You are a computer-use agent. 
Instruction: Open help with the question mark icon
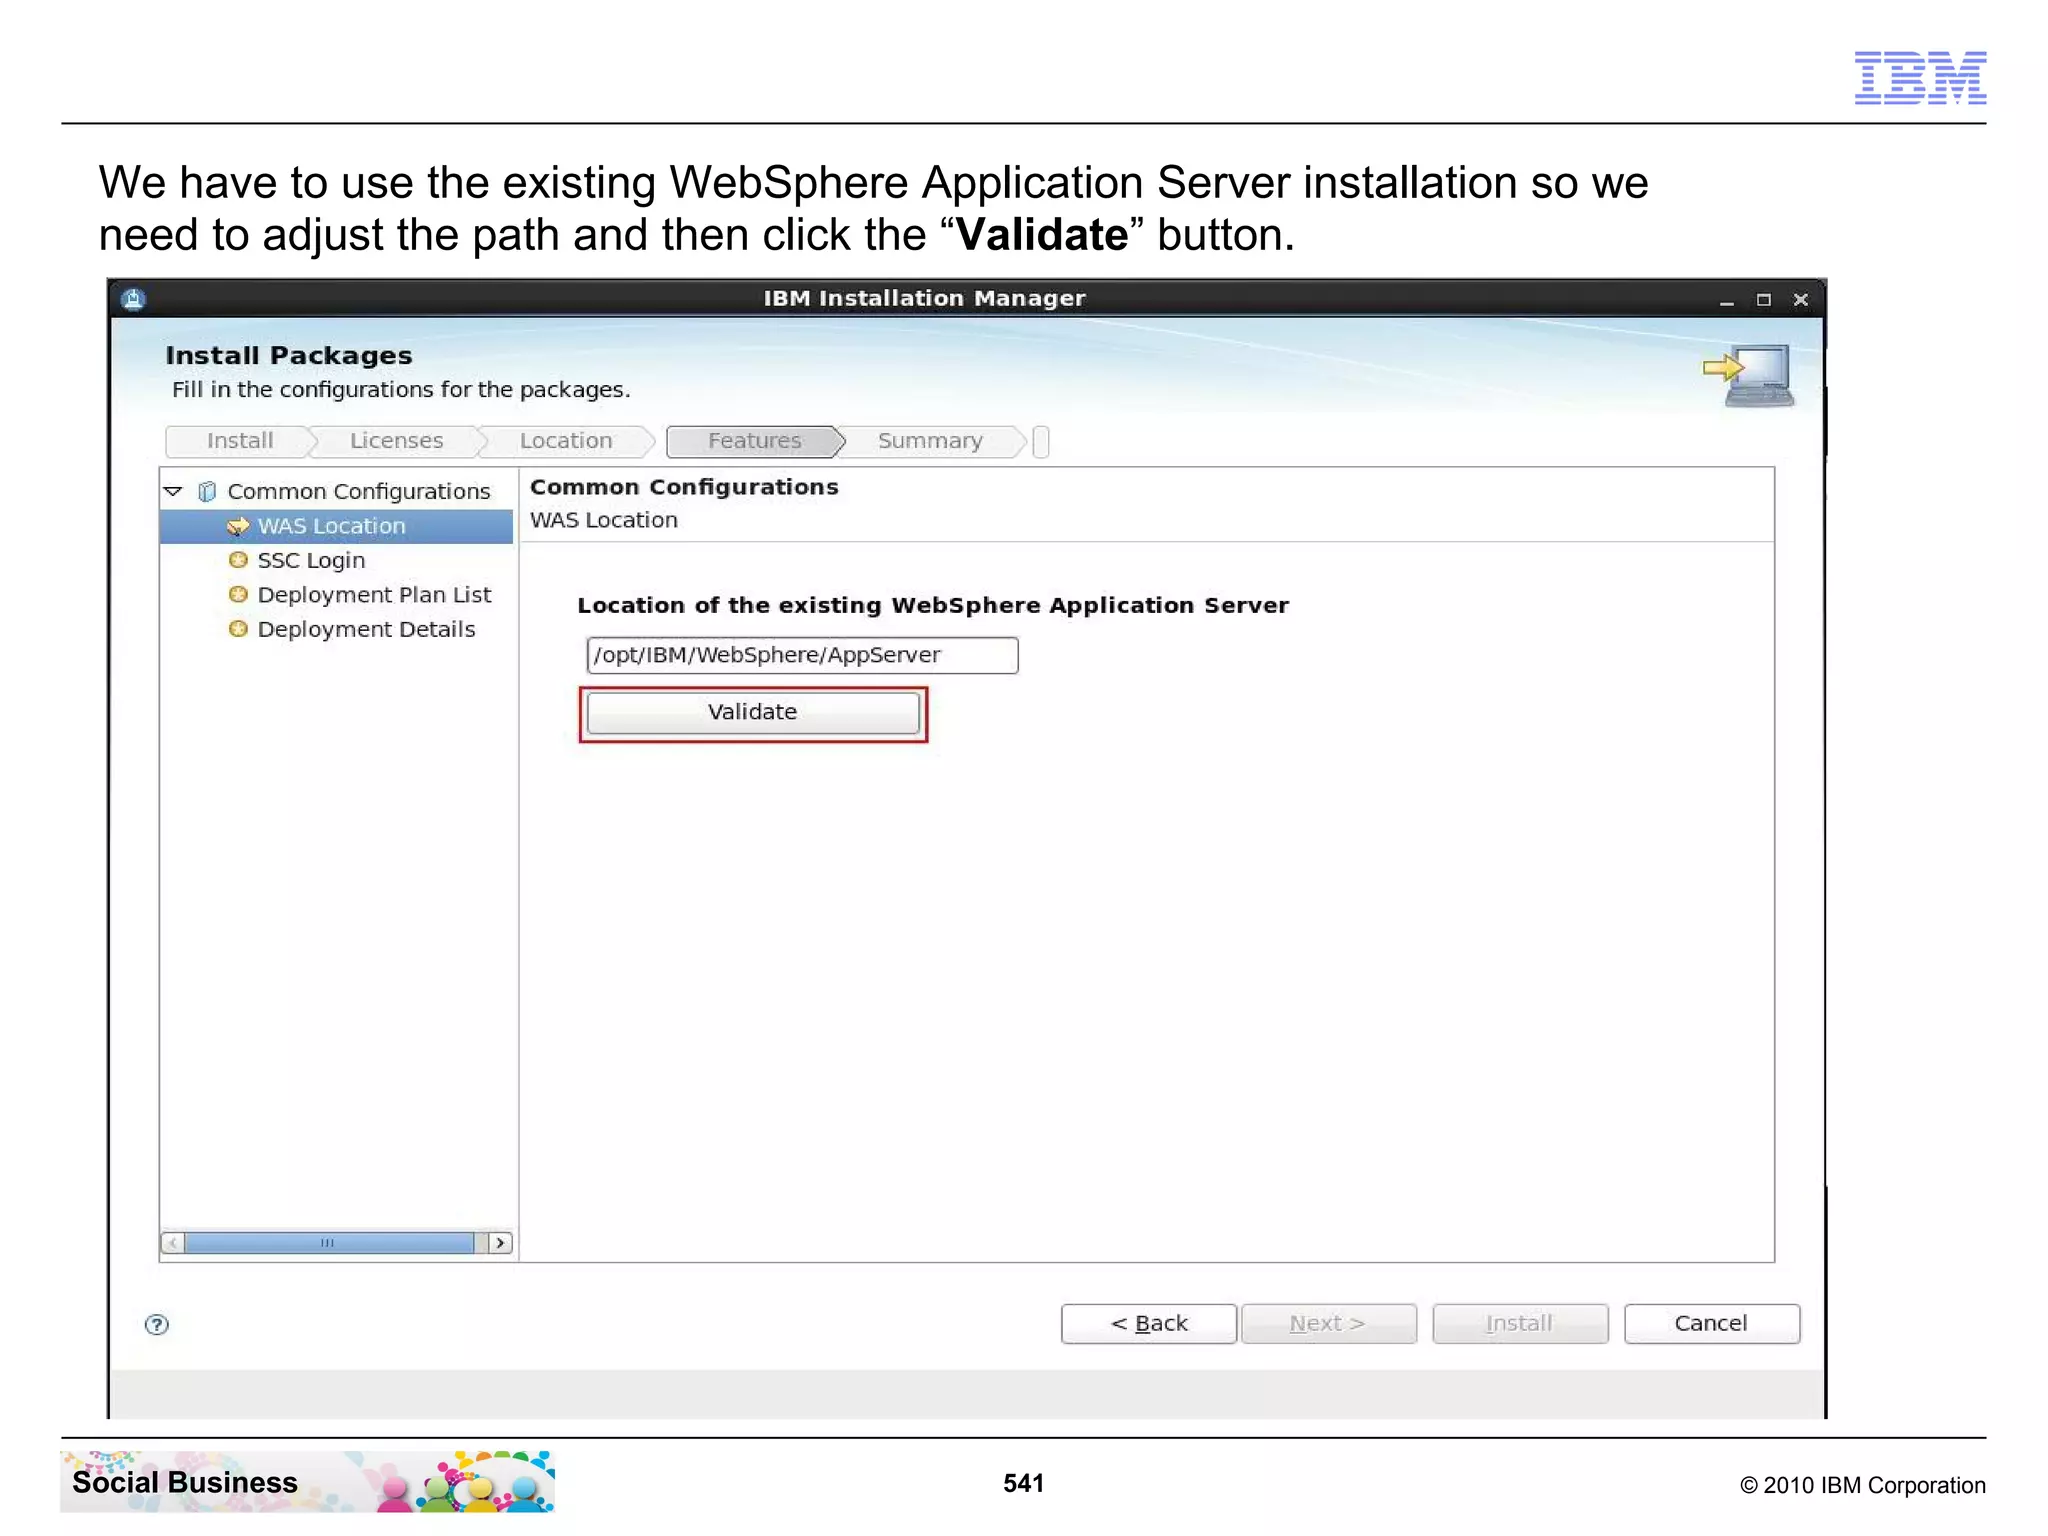[157, 1324]
